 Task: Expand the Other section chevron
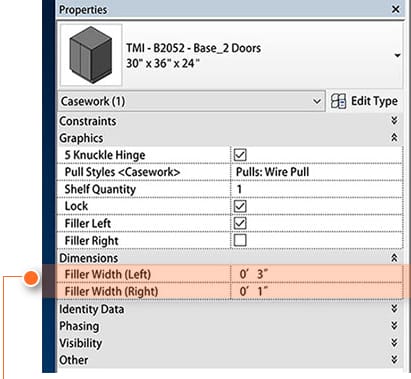point(394,359)
